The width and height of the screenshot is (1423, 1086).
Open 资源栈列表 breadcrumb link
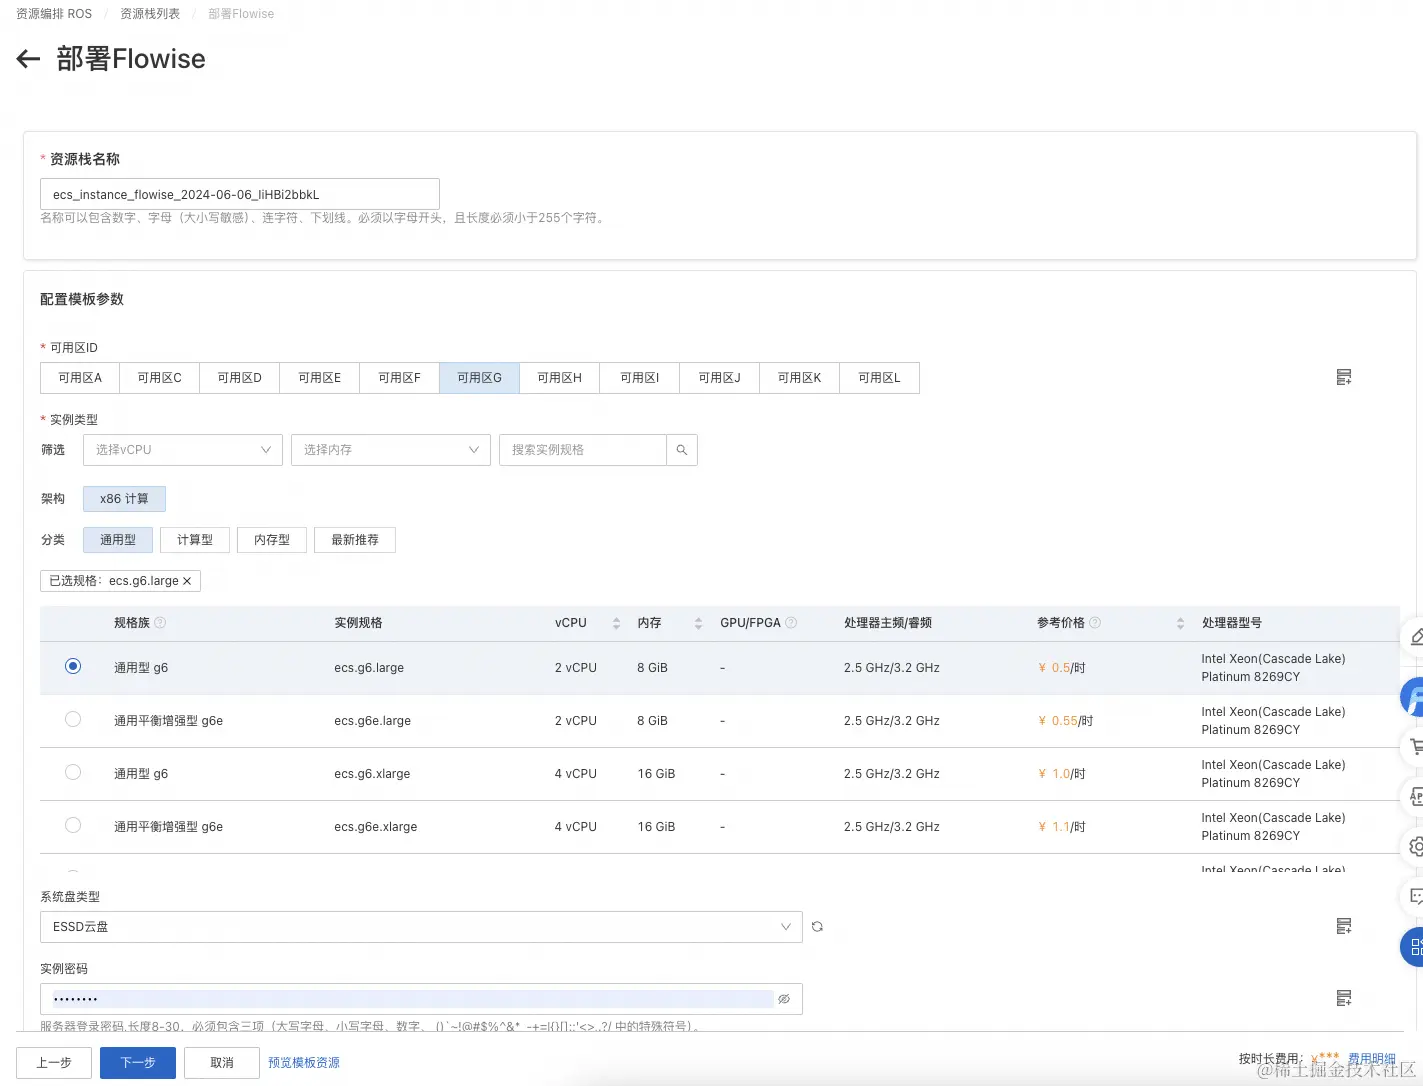tap(150, 14)
